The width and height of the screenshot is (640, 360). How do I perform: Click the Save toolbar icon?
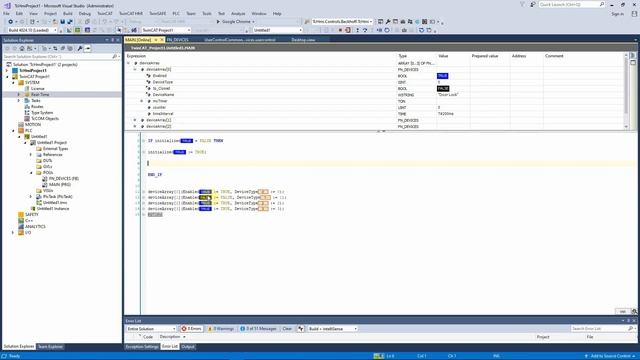62,22
